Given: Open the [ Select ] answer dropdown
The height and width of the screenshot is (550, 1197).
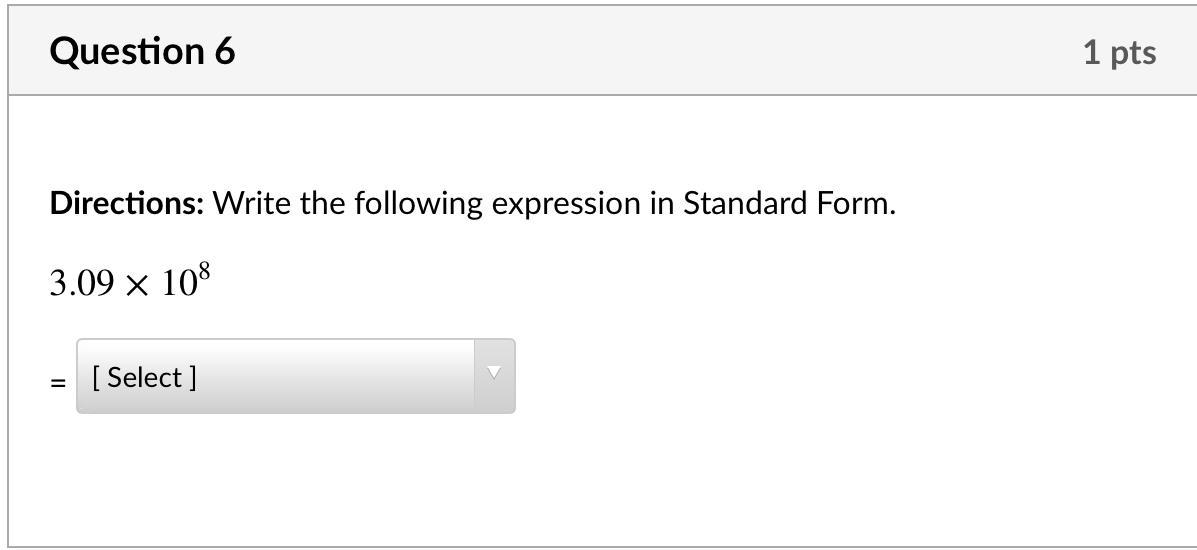Looking at the screenshot, I should (295, 376).
